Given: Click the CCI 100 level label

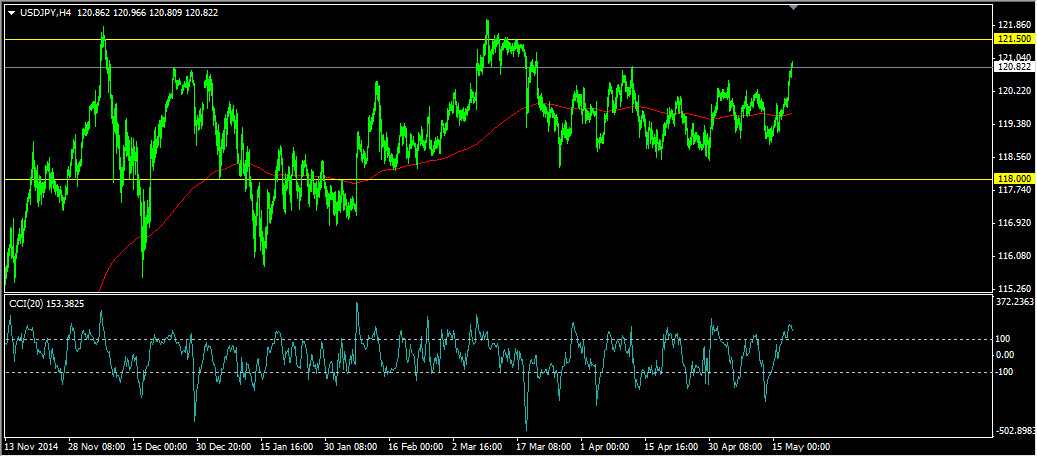Looking at the screenshot, I should click(x=1005, y=339).
